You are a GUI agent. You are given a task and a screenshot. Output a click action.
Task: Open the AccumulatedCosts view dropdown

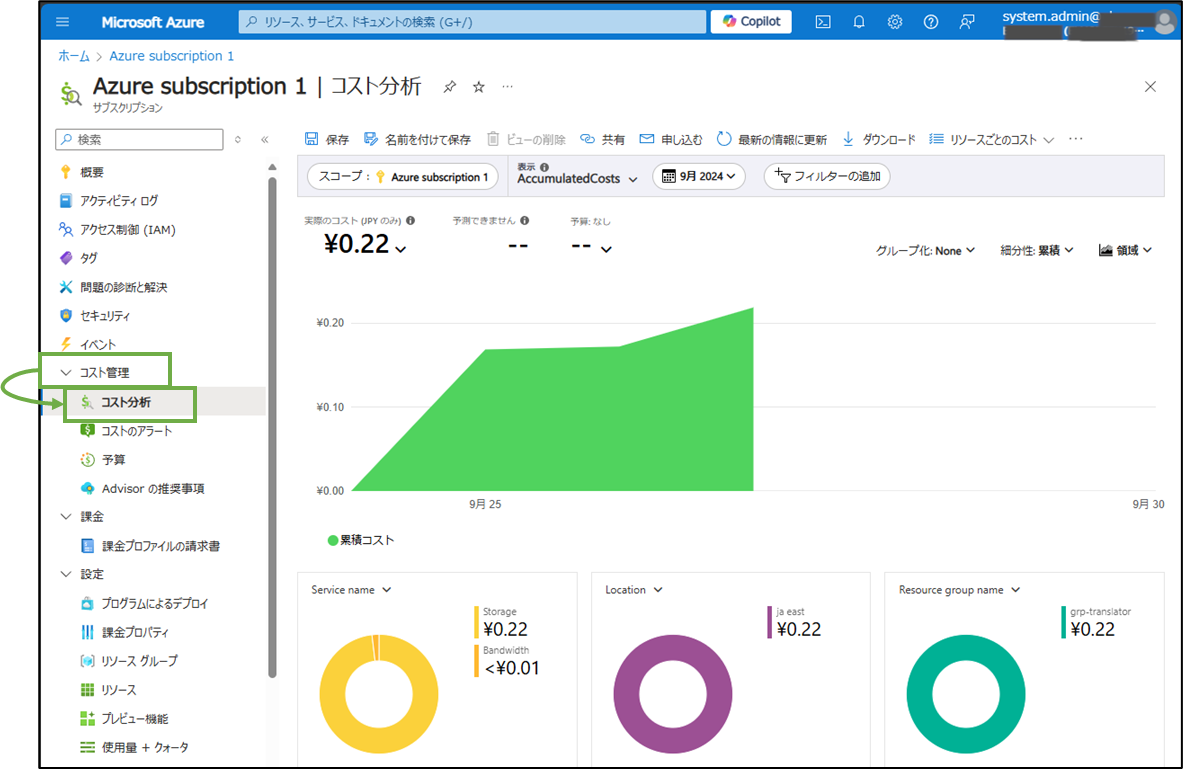577,178
